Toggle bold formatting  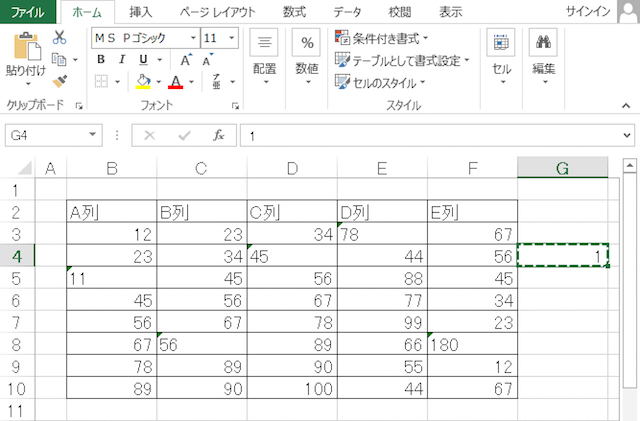(101, 60)
